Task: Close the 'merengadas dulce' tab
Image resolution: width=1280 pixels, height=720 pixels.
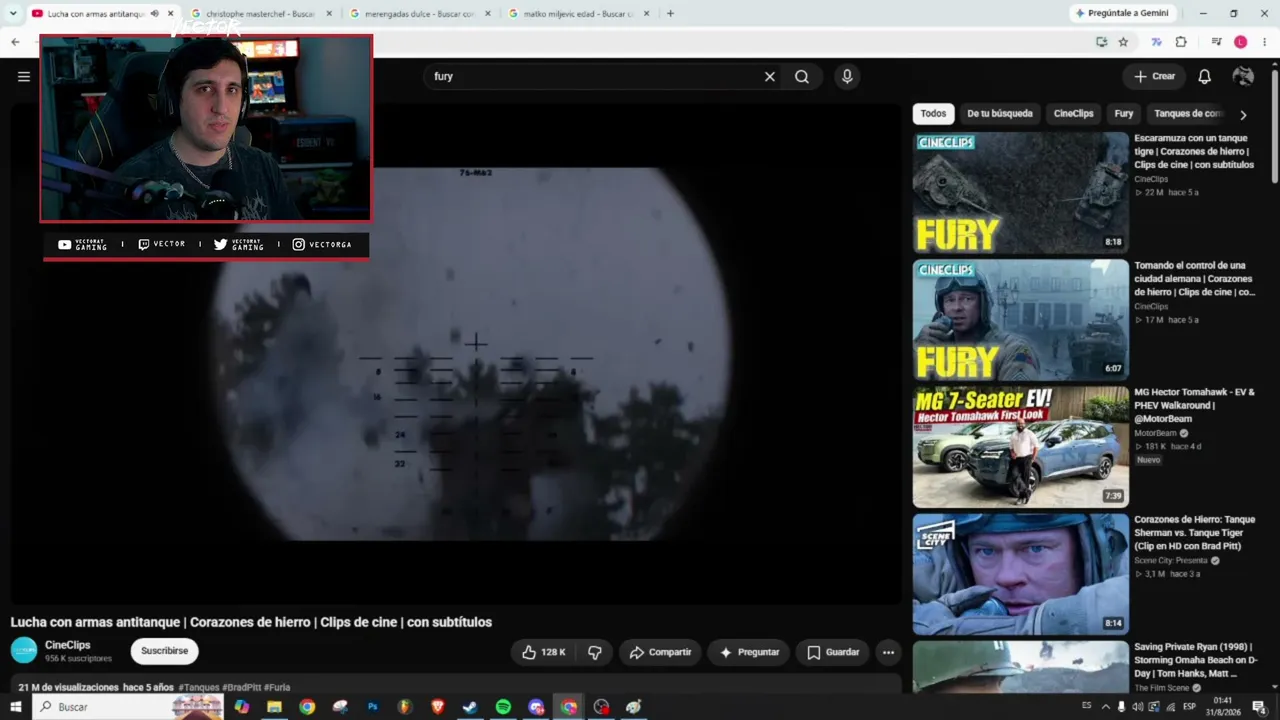Action: click(488, 14)
